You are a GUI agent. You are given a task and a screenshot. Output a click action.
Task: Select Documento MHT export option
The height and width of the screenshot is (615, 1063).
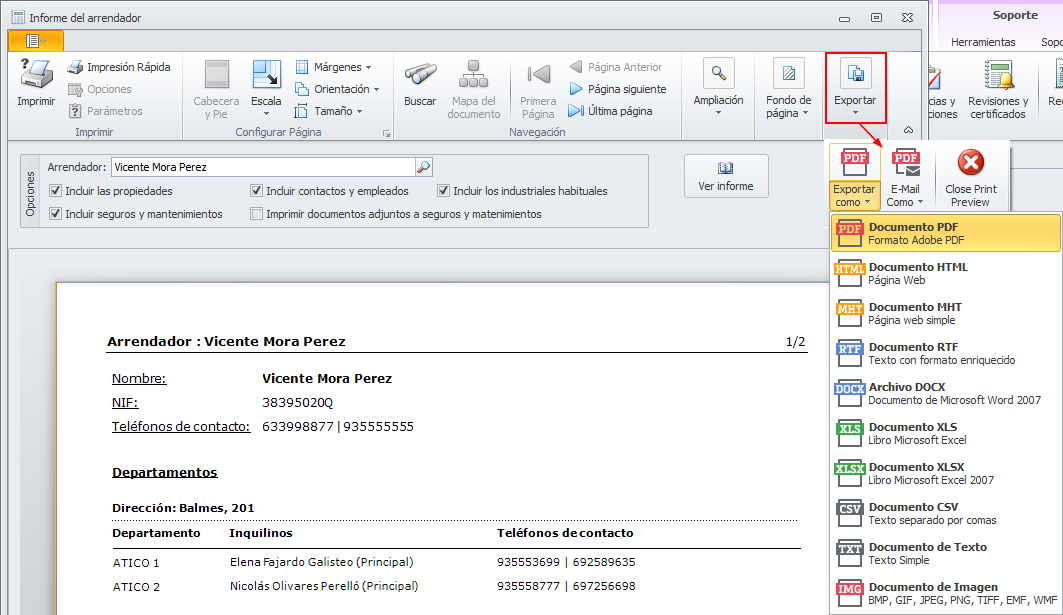[946, 313]
